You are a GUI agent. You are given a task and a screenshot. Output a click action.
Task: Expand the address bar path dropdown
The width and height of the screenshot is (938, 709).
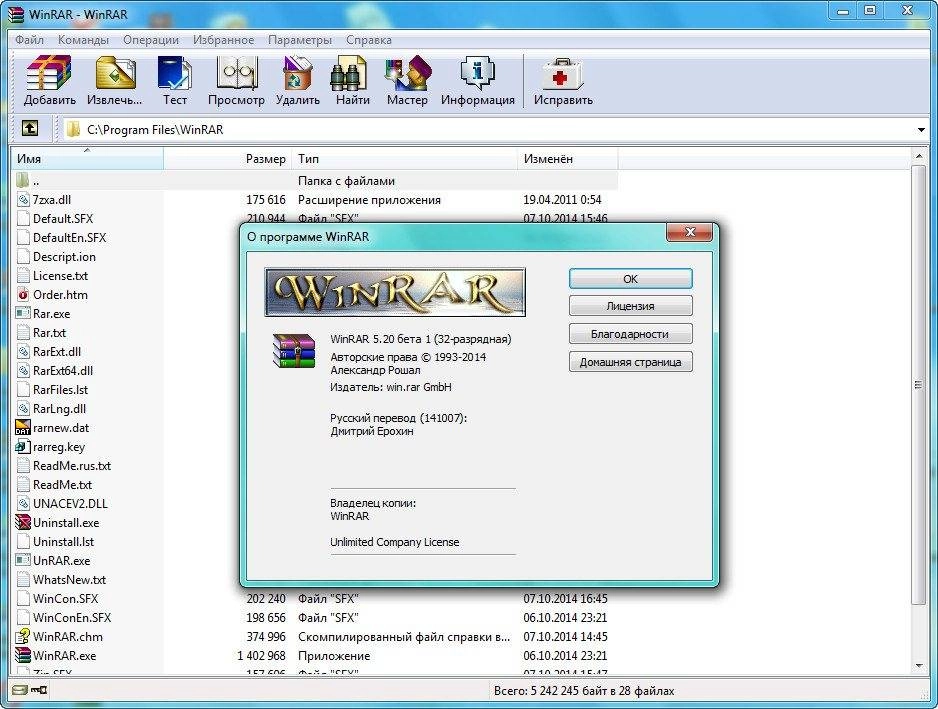[921, 130]
